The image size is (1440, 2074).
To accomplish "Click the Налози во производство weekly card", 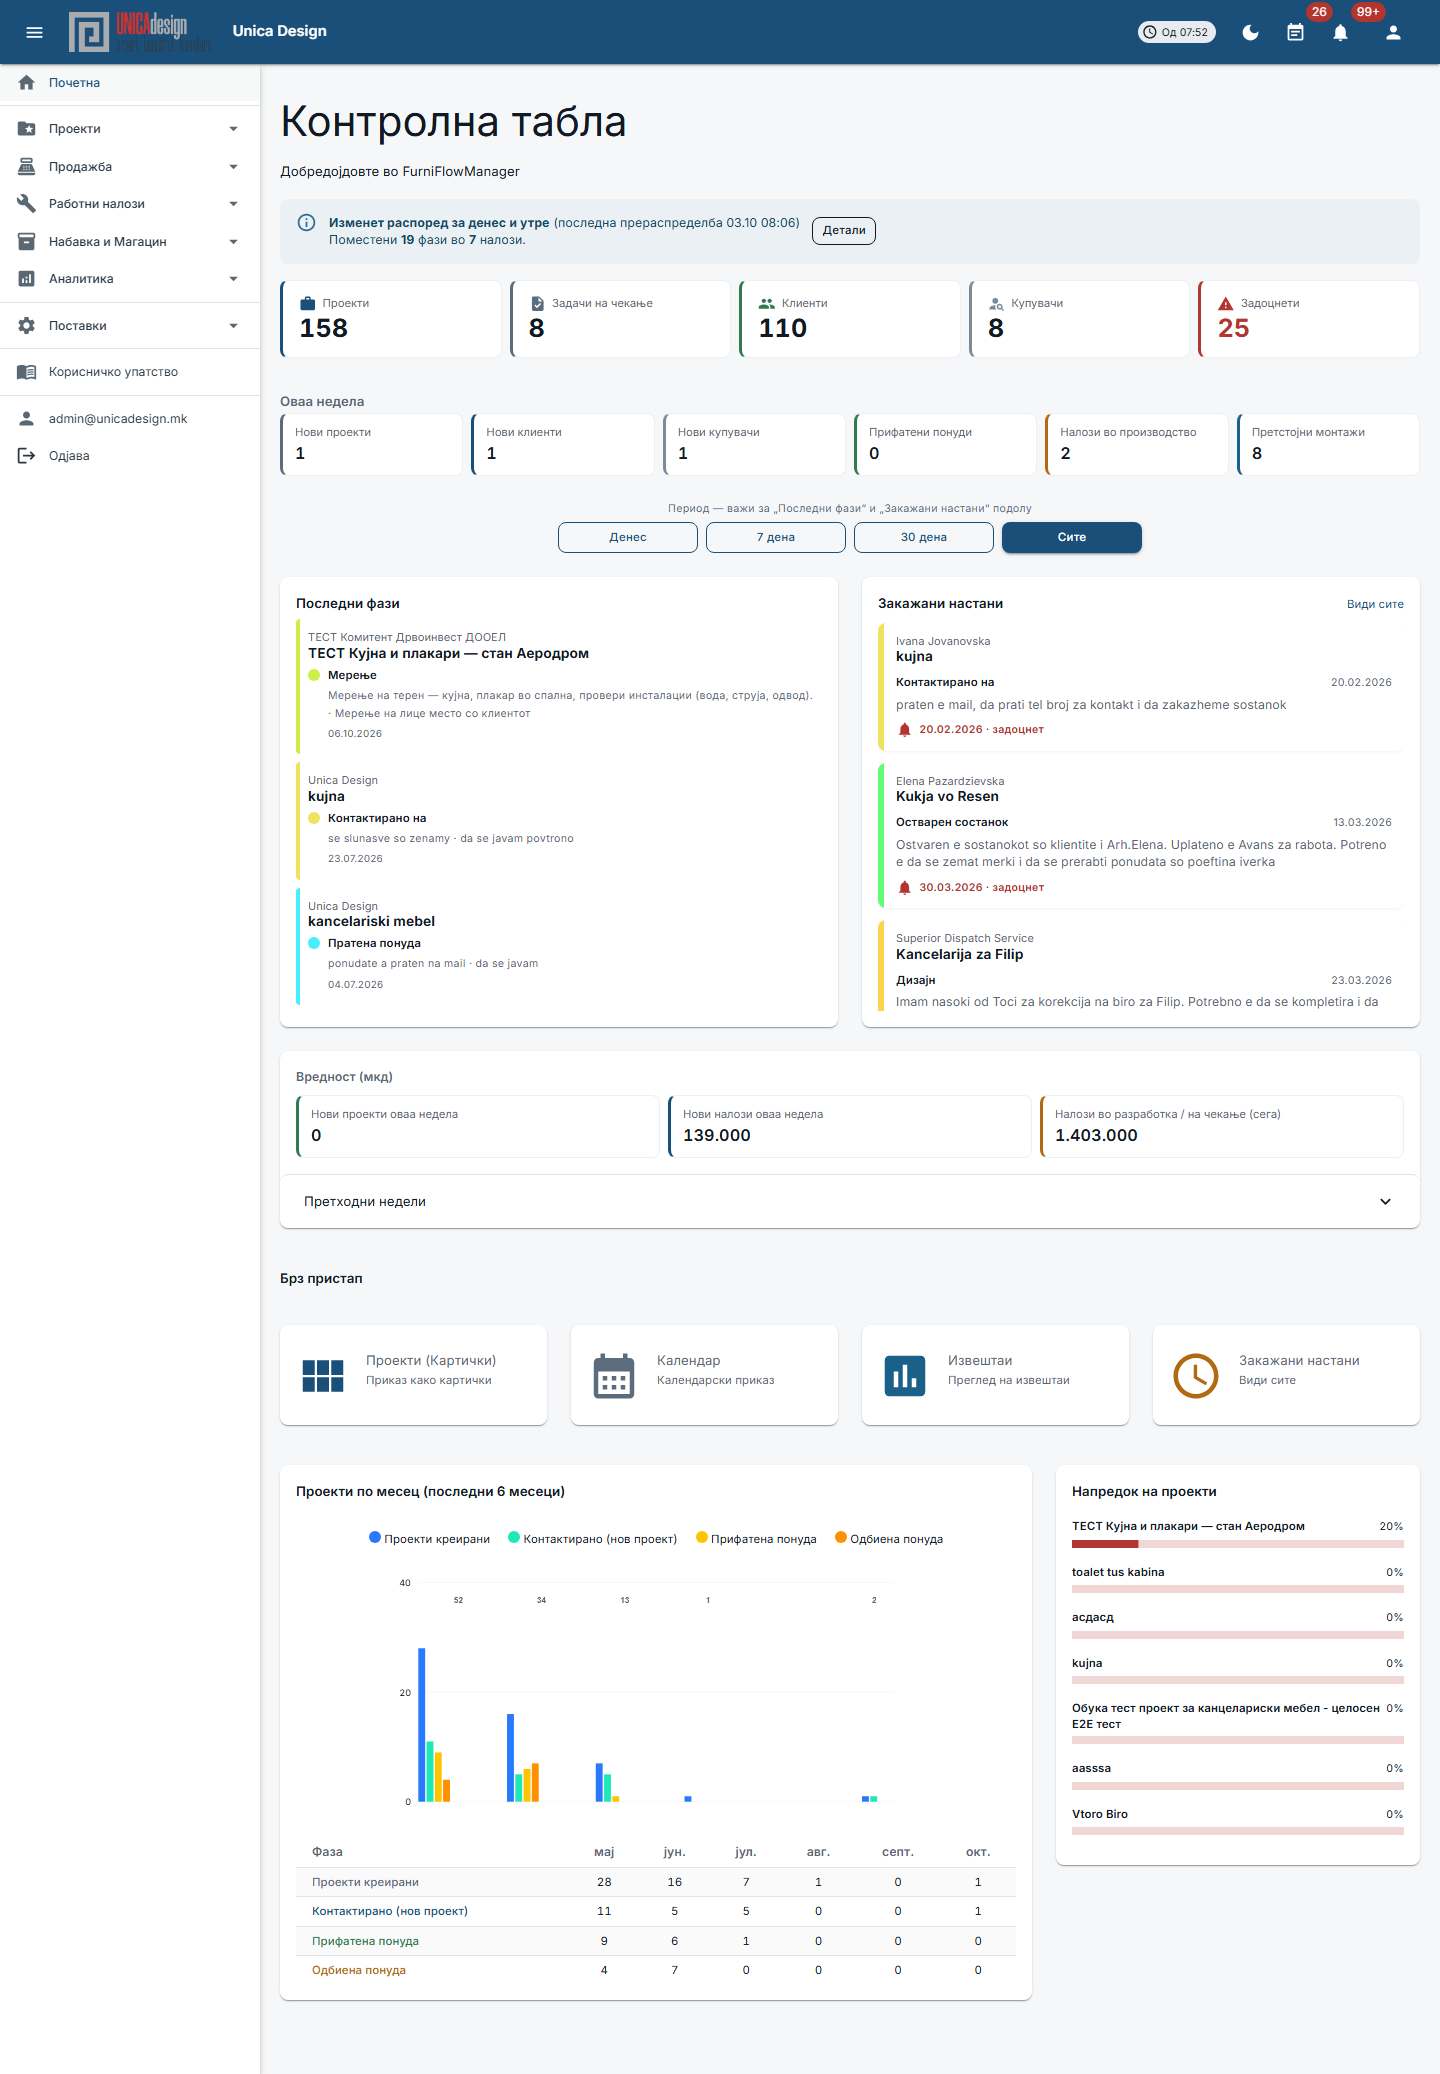I will tap(1137, 444).
